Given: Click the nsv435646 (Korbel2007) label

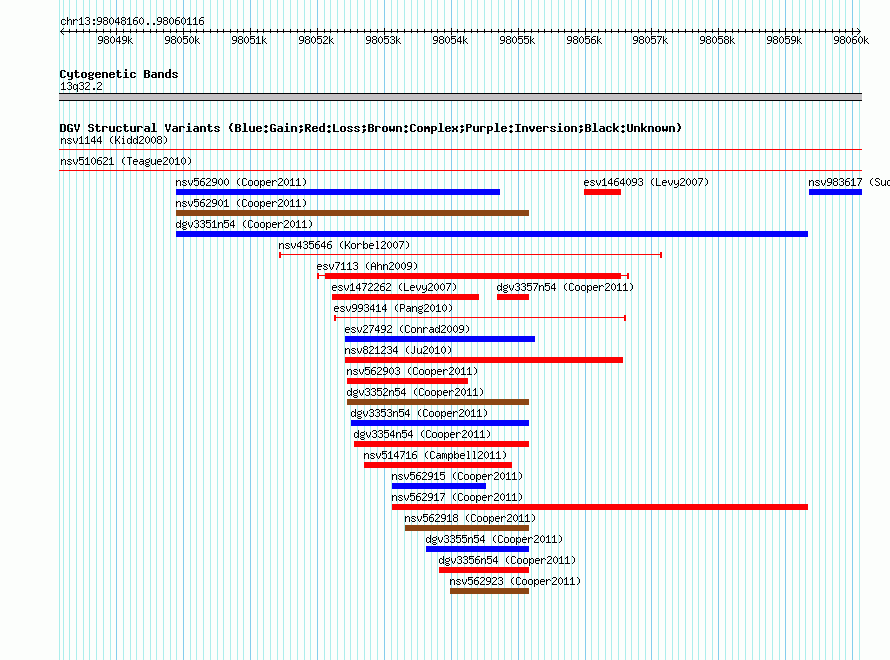Looking at the screenshot, I should click(x=344, y=245).
